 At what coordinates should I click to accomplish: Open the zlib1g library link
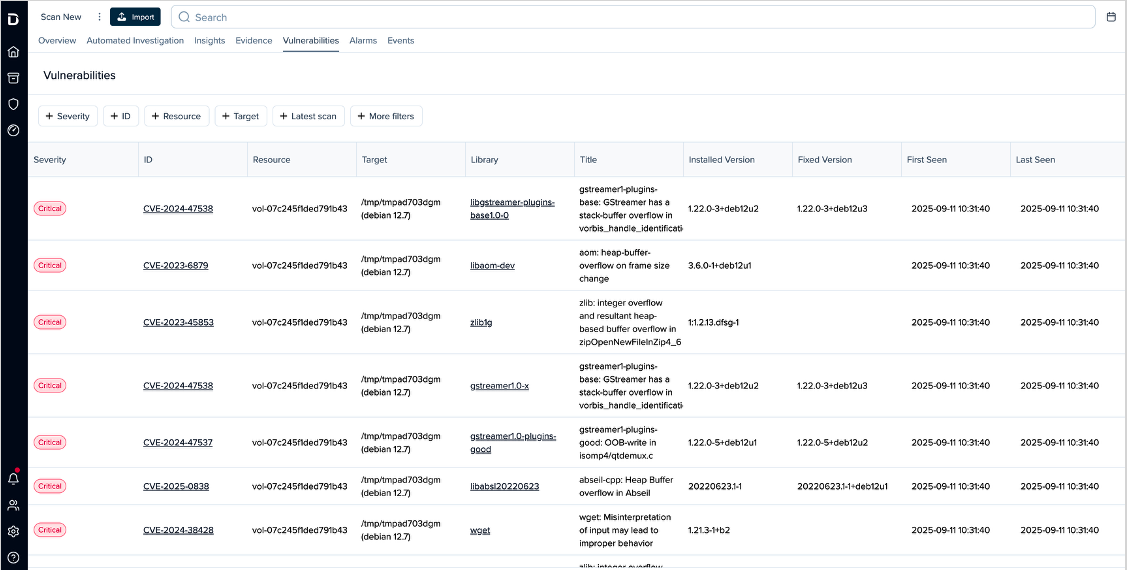[x=481, y=322]
